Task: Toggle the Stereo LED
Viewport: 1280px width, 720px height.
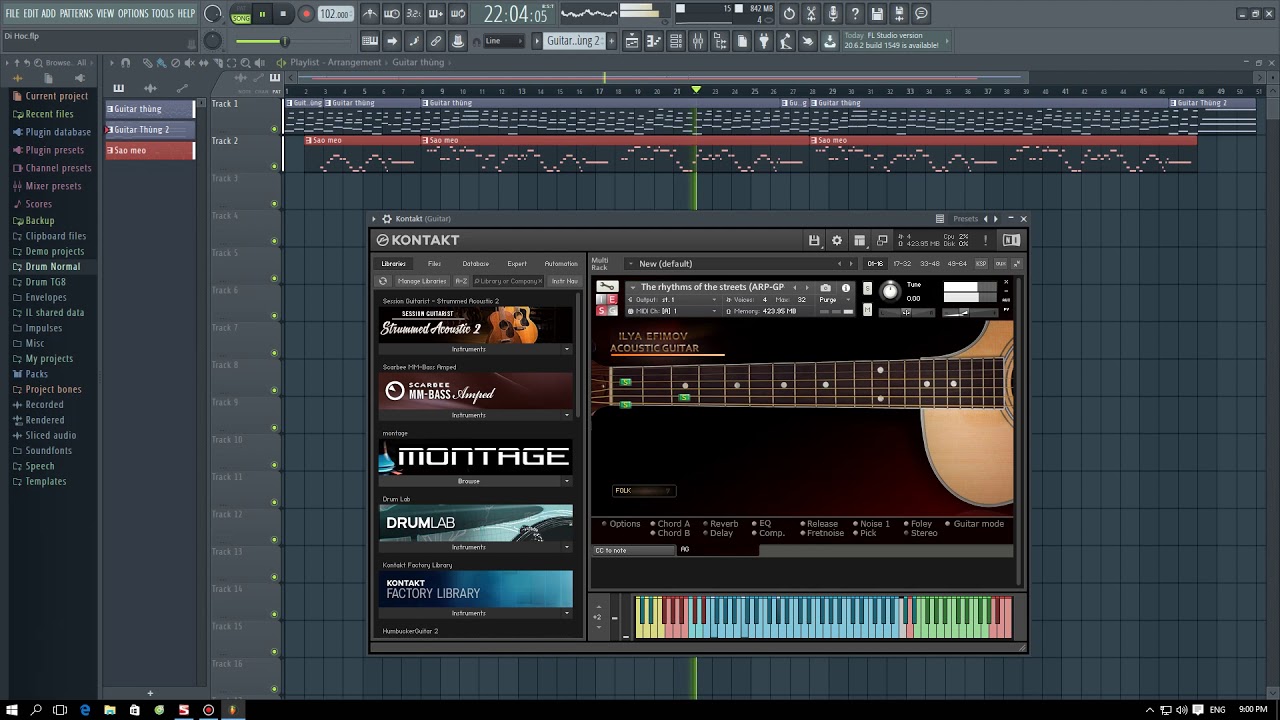Action: [906, 534]
